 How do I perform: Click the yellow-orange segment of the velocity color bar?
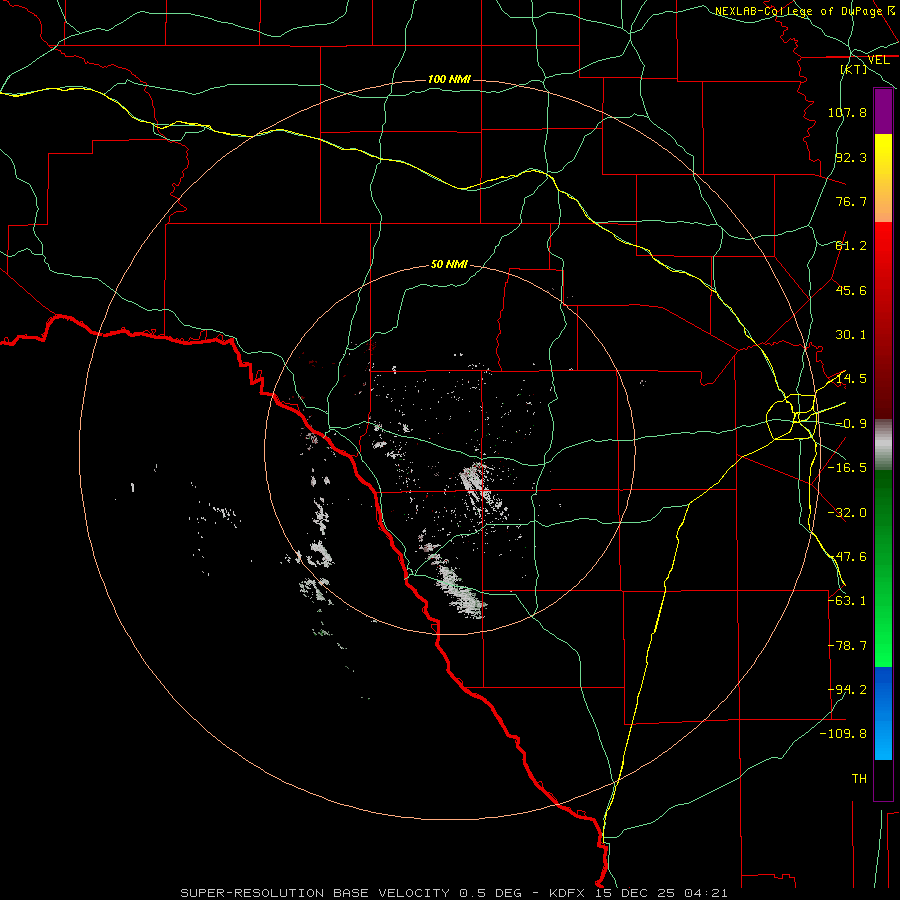click(x=883, y=178)
